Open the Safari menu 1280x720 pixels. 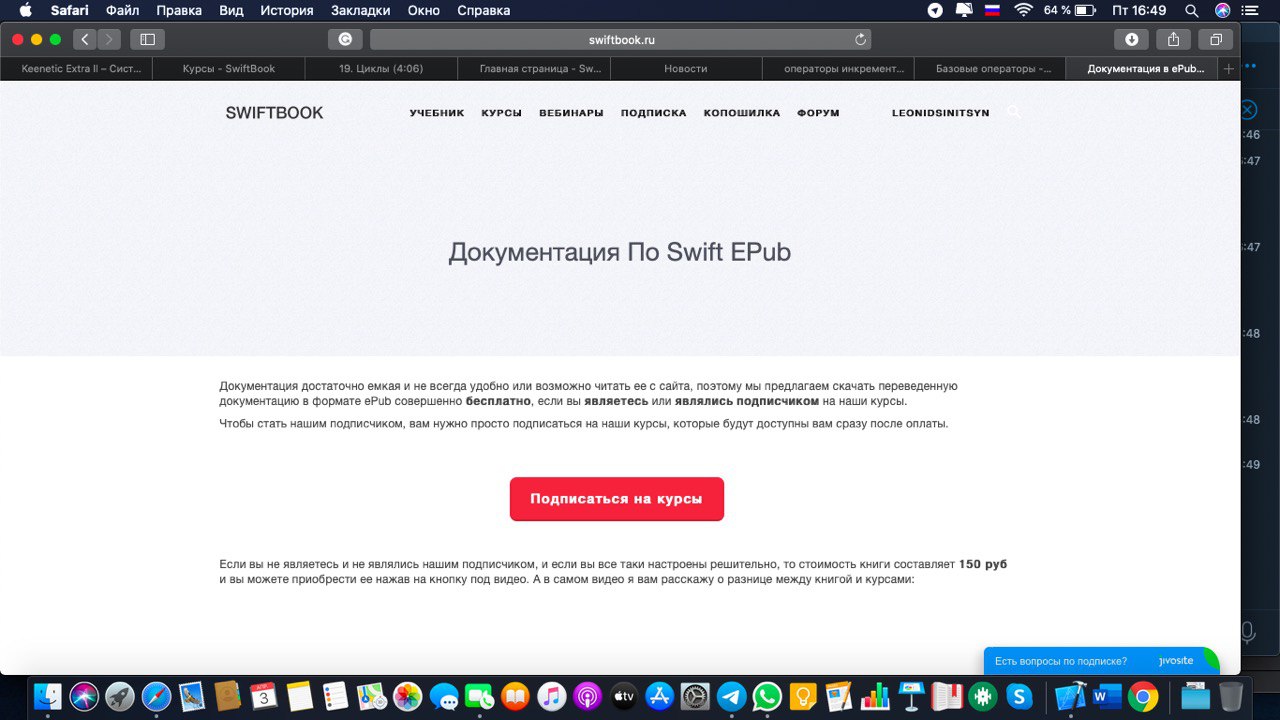click(70, 10)
